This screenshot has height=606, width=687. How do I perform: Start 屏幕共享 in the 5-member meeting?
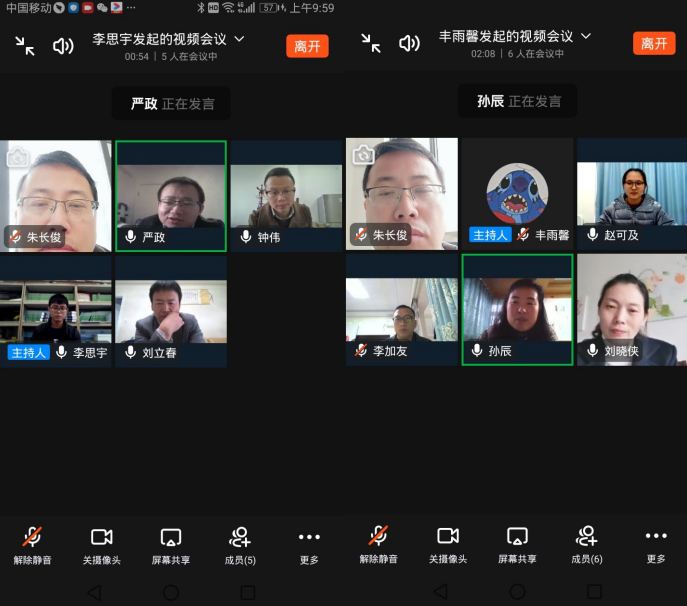coord(171,545)
